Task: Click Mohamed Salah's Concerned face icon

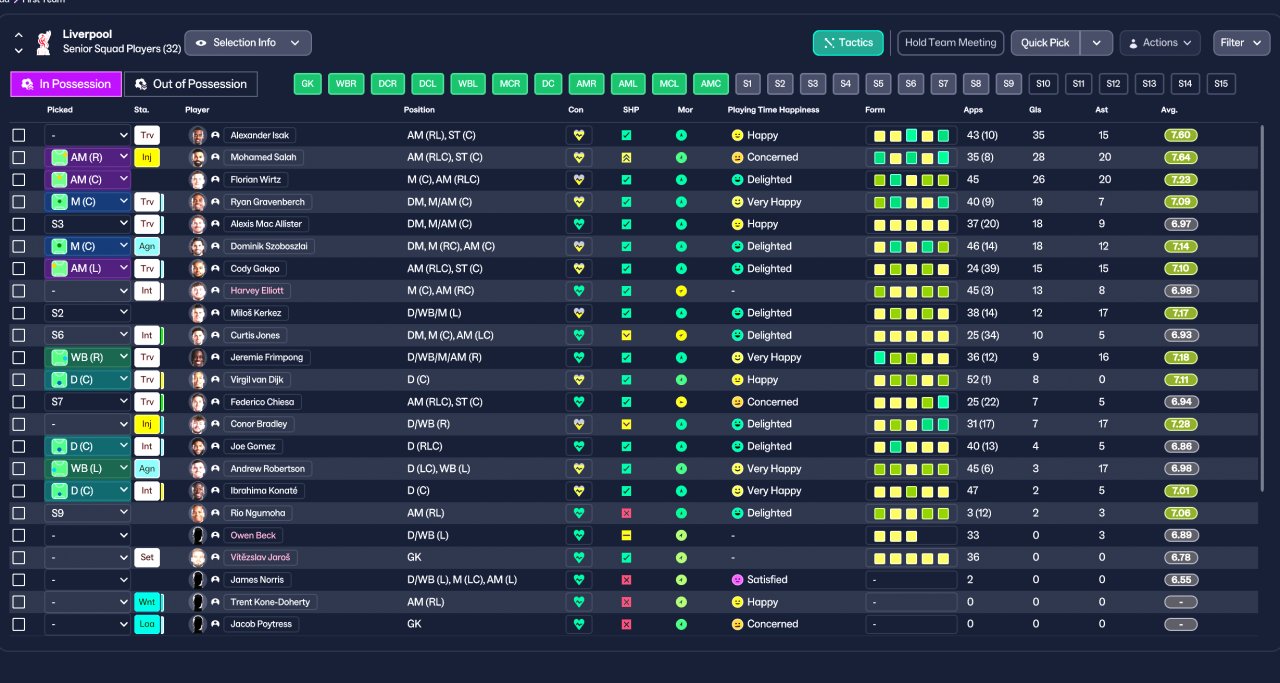Action: click(737, 157)
